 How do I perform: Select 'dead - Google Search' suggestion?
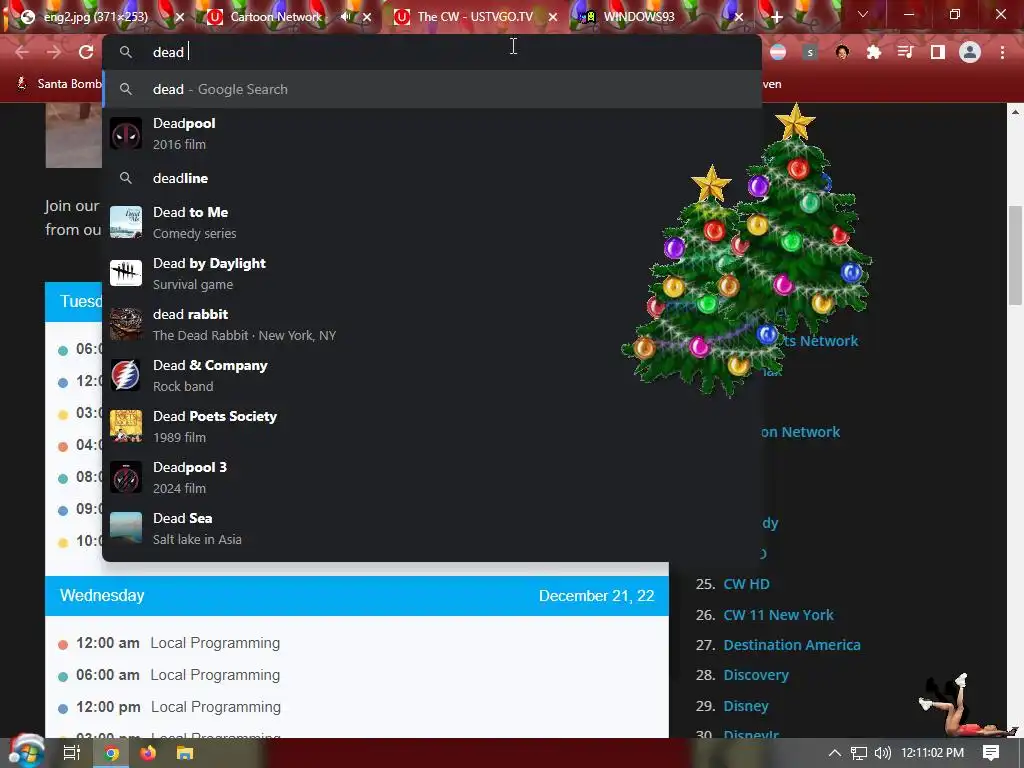(432, 89)
